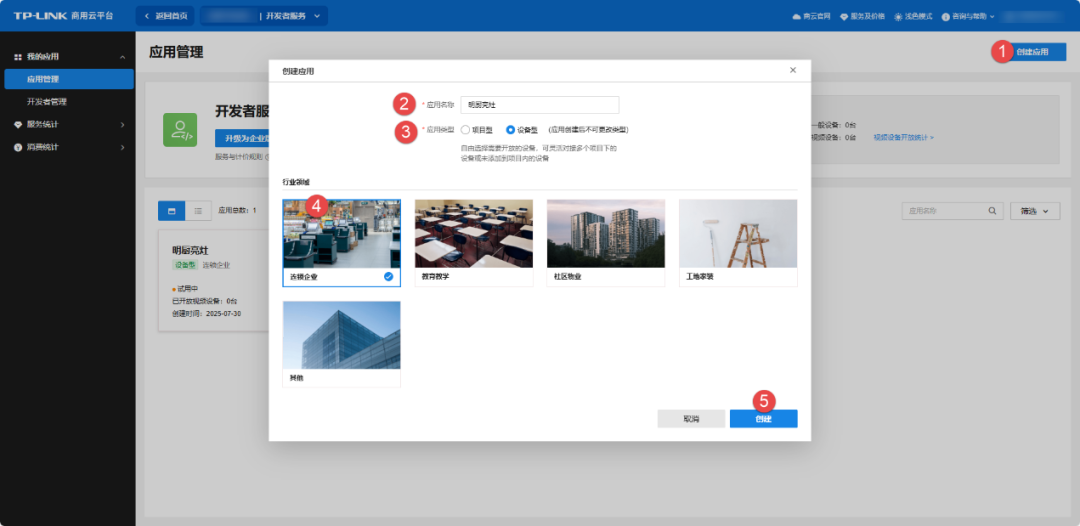Viewport: 1080px width, 526px height.
Task: Toggle 浅色模式 sun icon
Action: (x=898, y=17)
